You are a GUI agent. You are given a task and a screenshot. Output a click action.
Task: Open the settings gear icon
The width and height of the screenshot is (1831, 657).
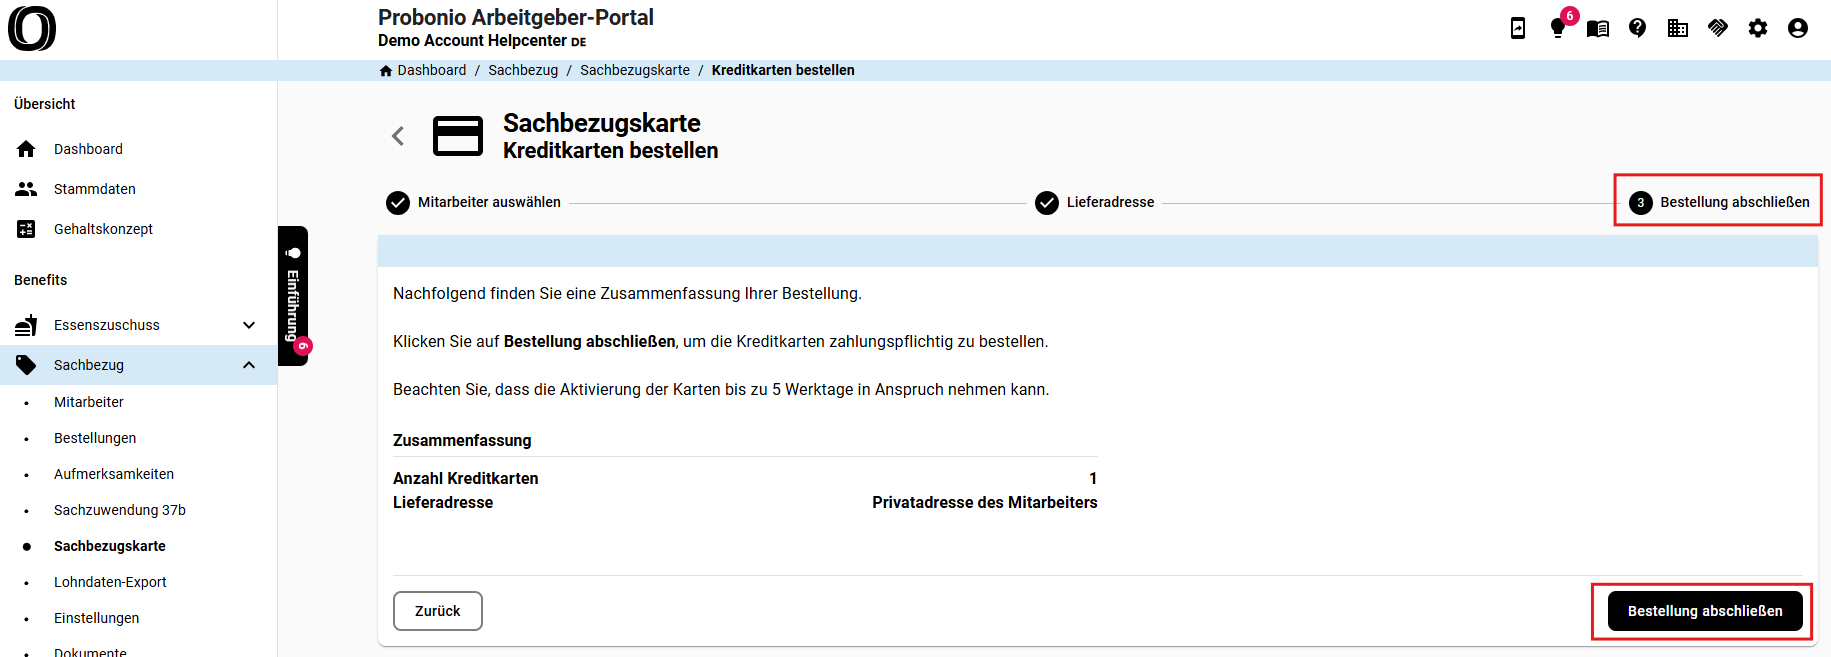click(x=1758, y=28)
